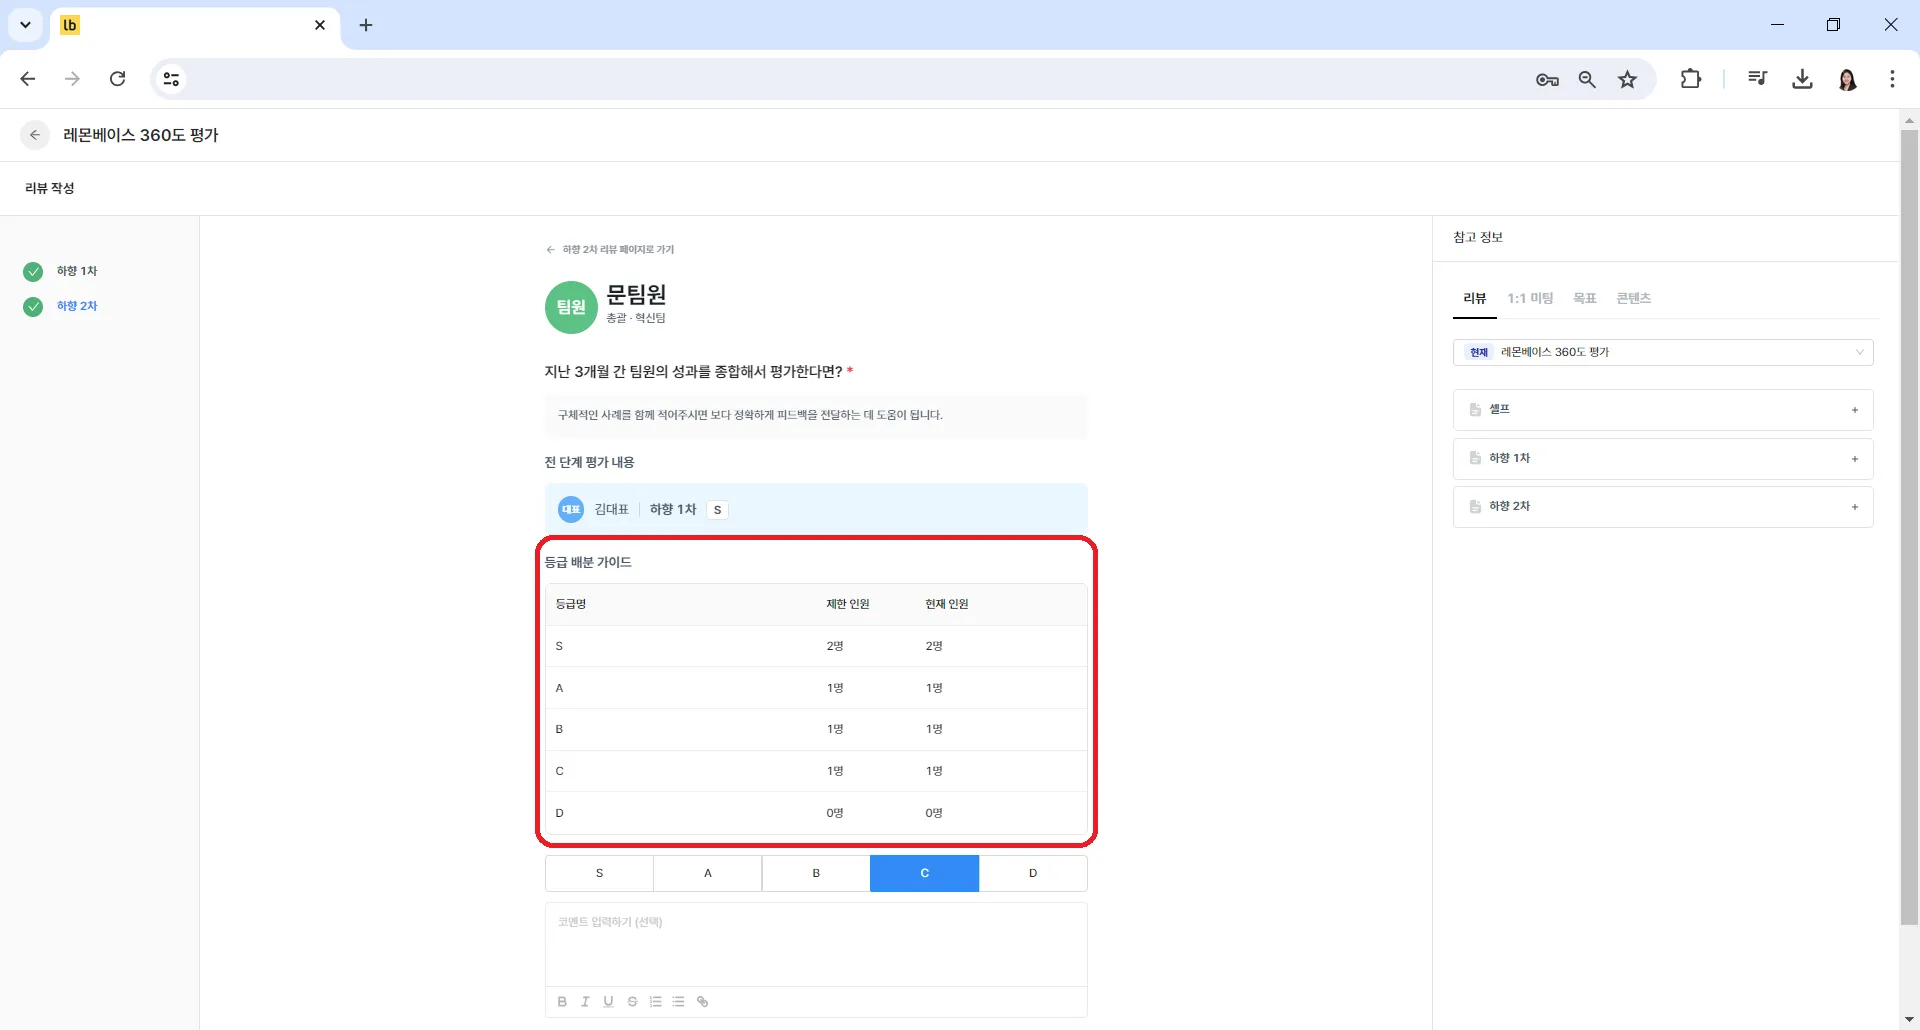Go back from 레몬베이스 360도 평가 page
This screenshot has height=1030, width=1920.
pos(35,135)
